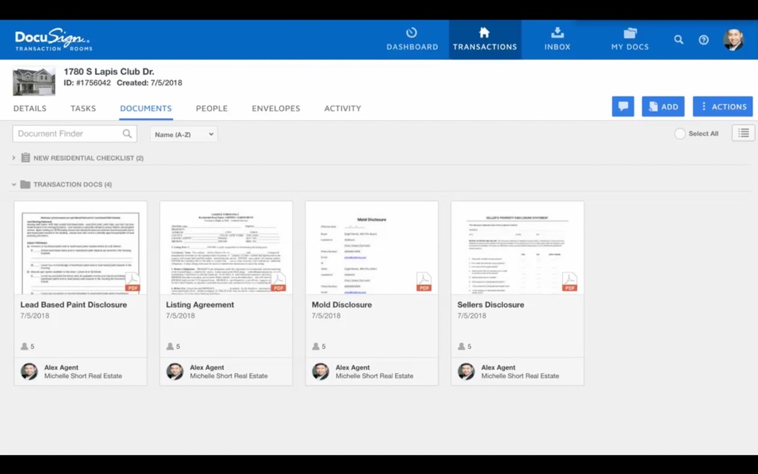Click the search magnifier in header
Image resolution: width=758 pixels, height=474 pixels.
(679, 40)
